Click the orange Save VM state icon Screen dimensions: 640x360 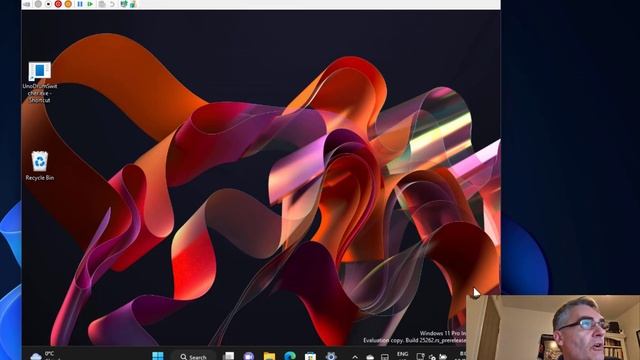68,4
